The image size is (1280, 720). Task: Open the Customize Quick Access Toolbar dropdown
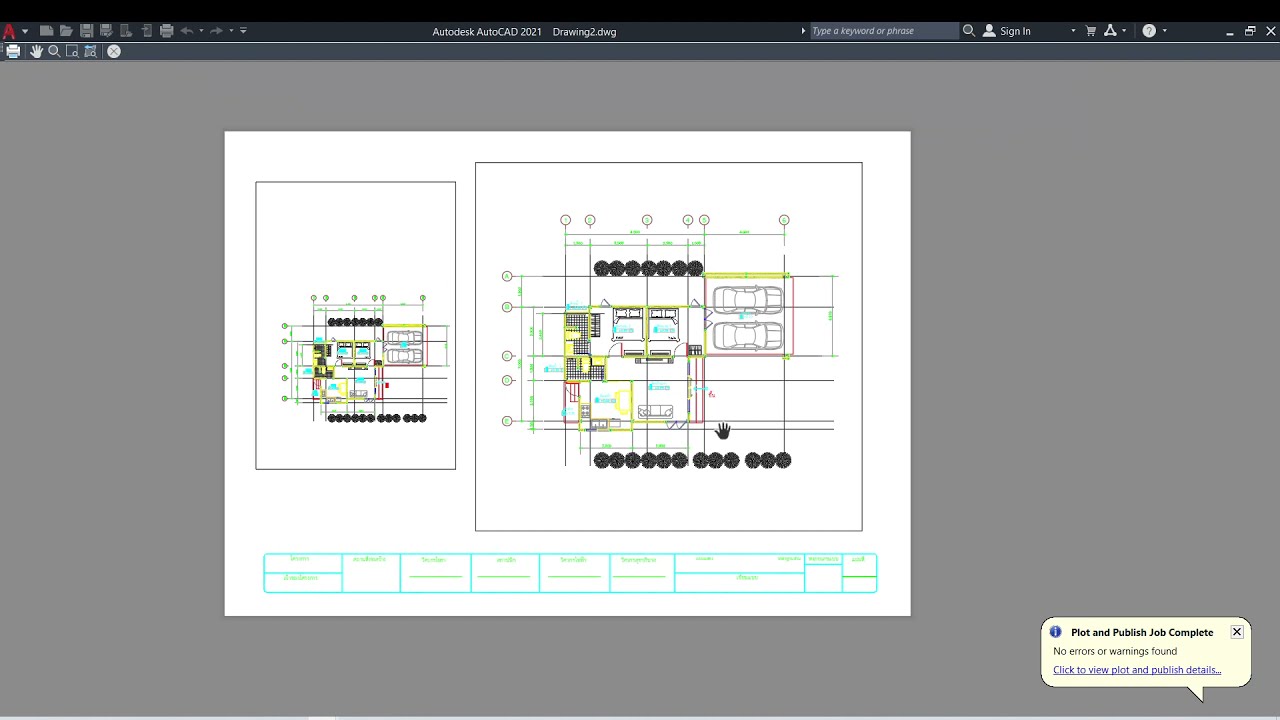click(243, 31)
